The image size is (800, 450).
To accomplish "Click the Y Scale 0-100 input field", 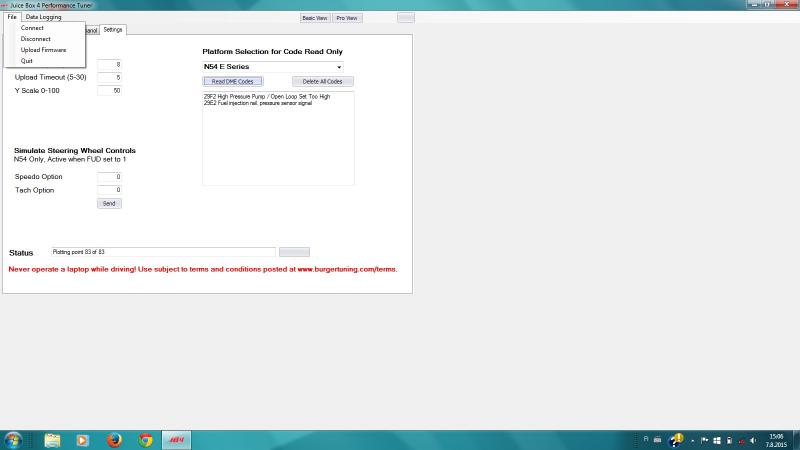I will (109, 91).
